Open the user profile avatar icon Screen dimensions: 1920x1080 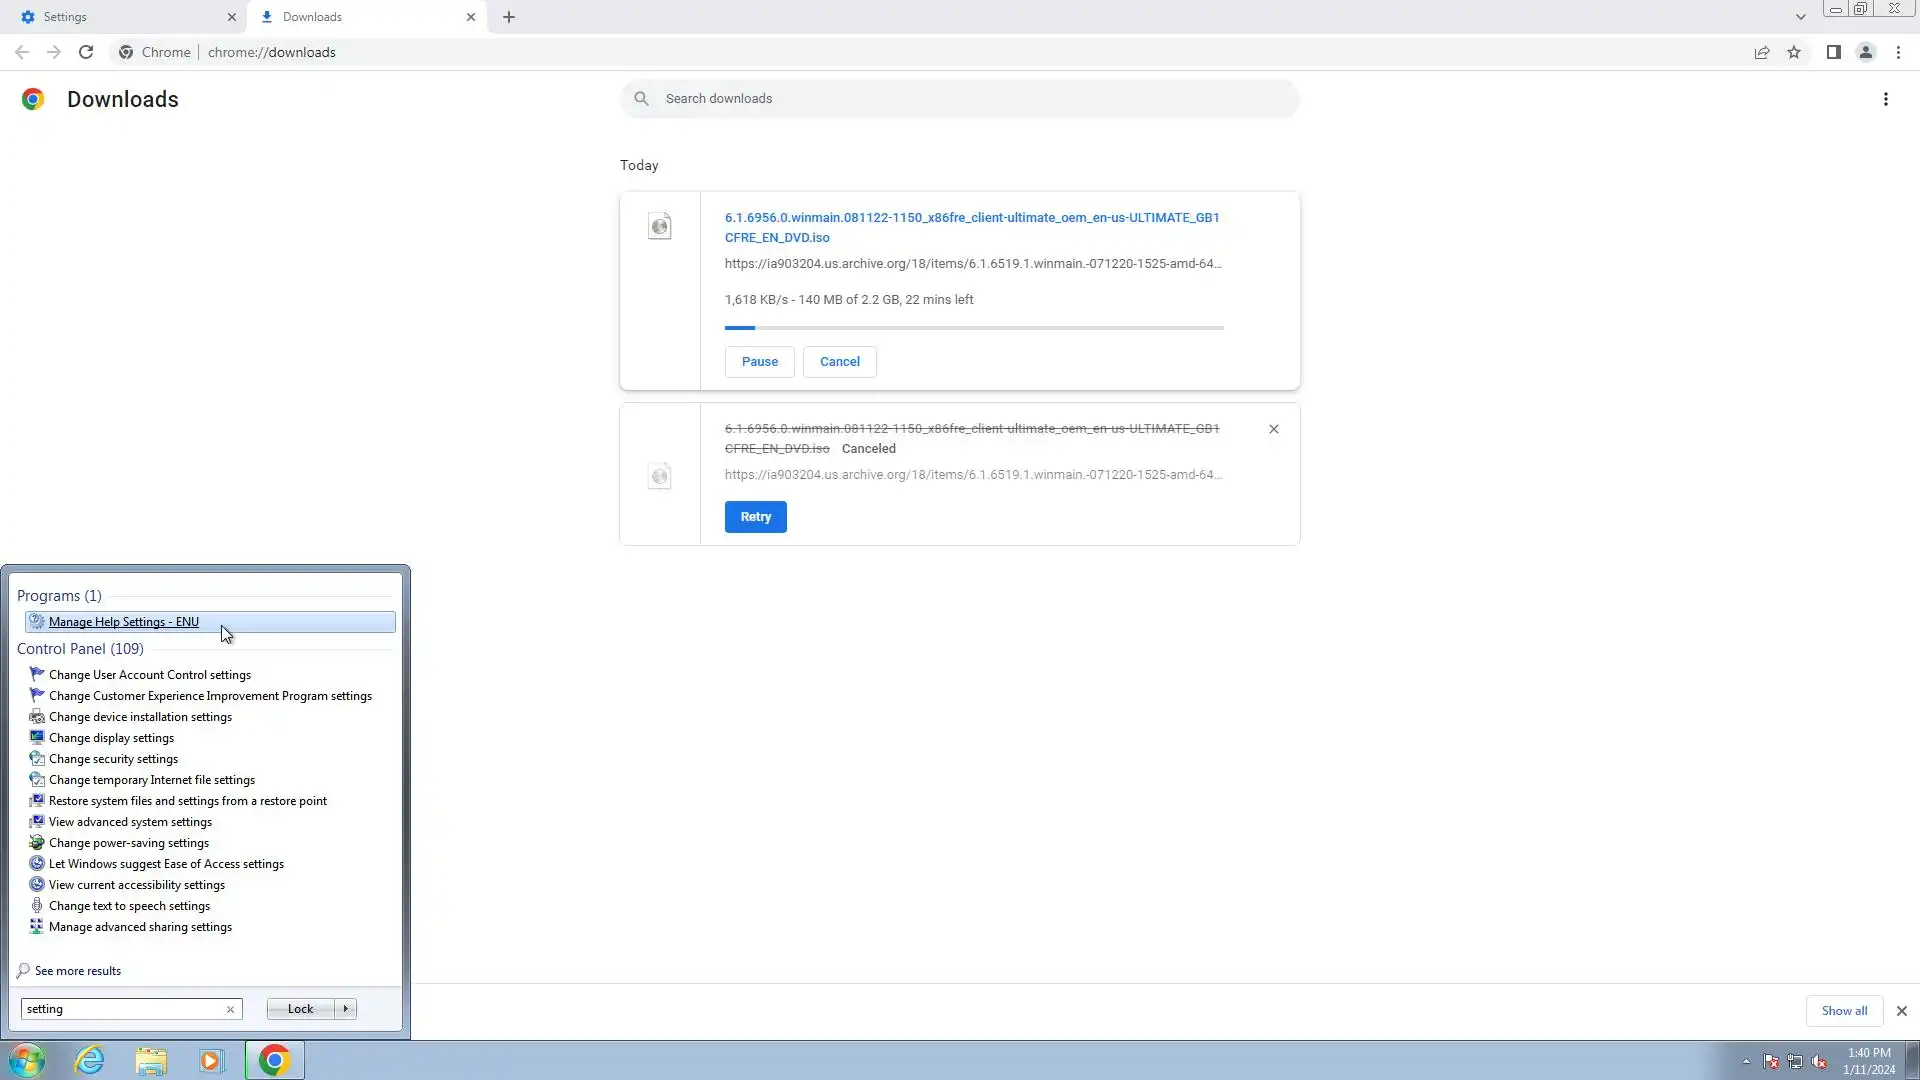(x=1865, y=52)
